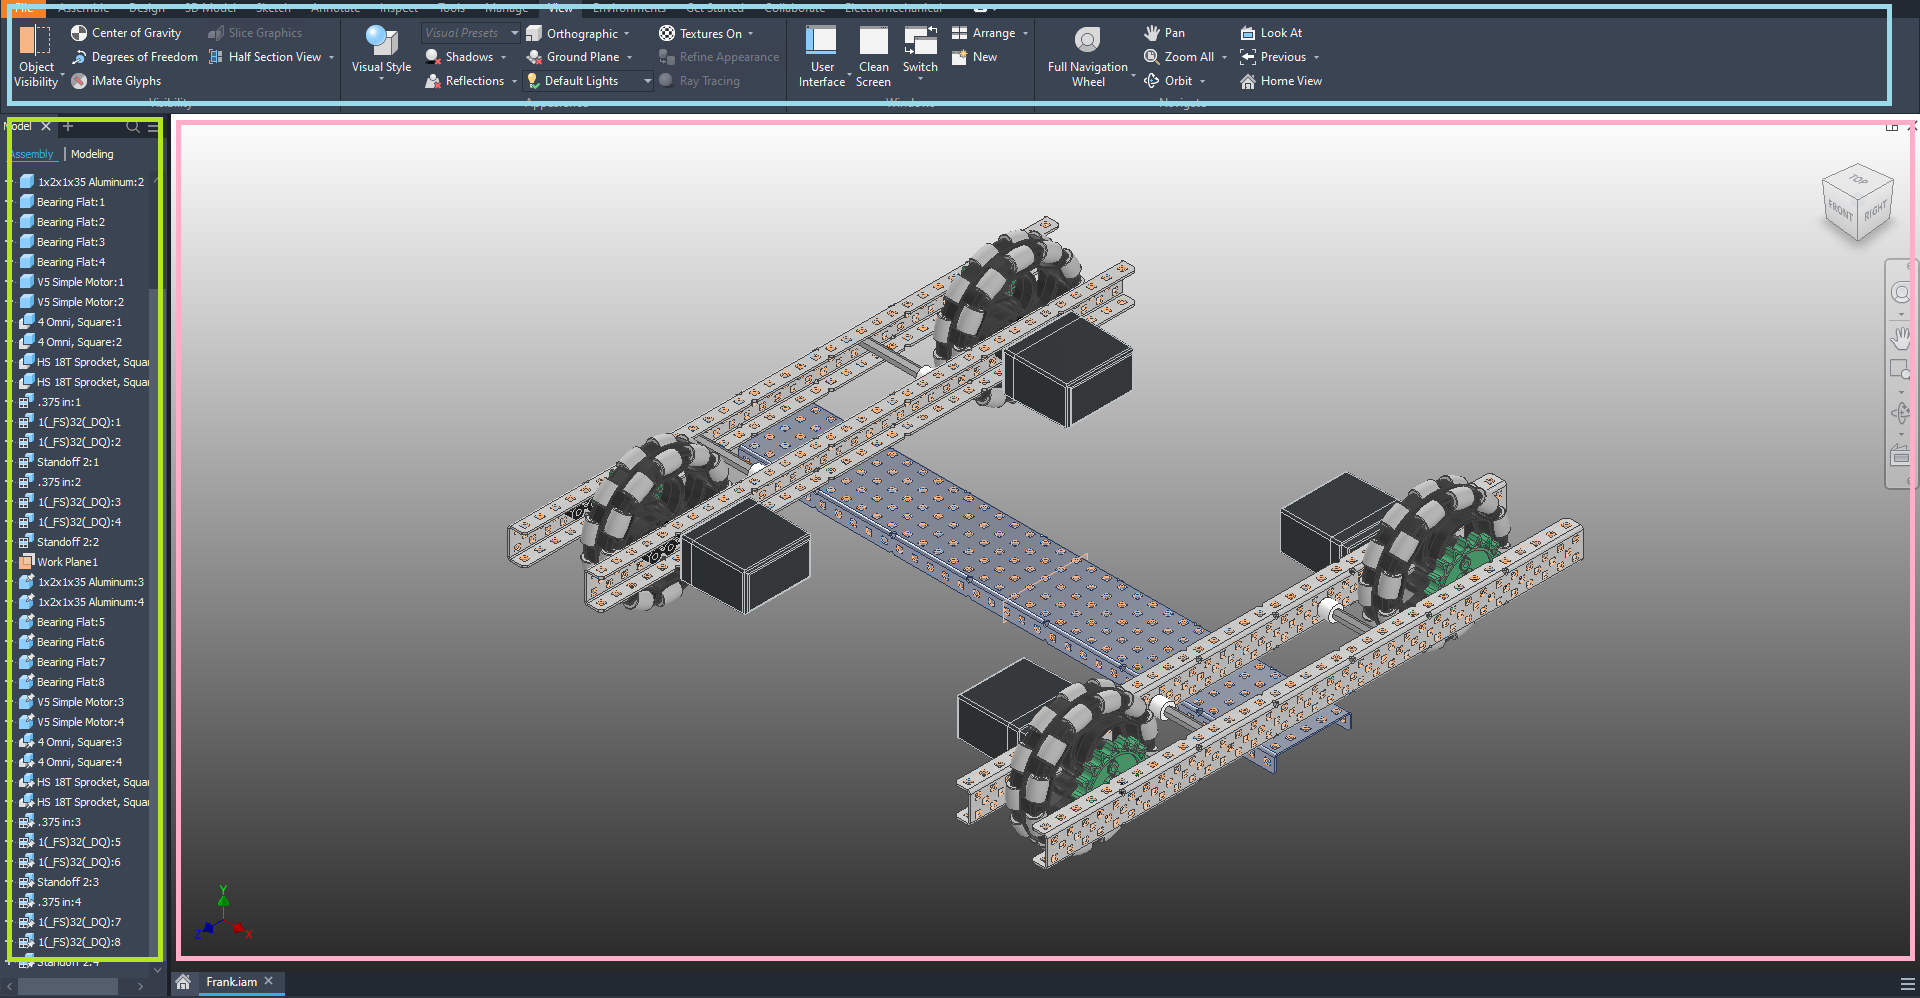This screenshot has width=1920, height=998.
Task: Select Standoff 2:3 in the browser
Action: (68, 882)
